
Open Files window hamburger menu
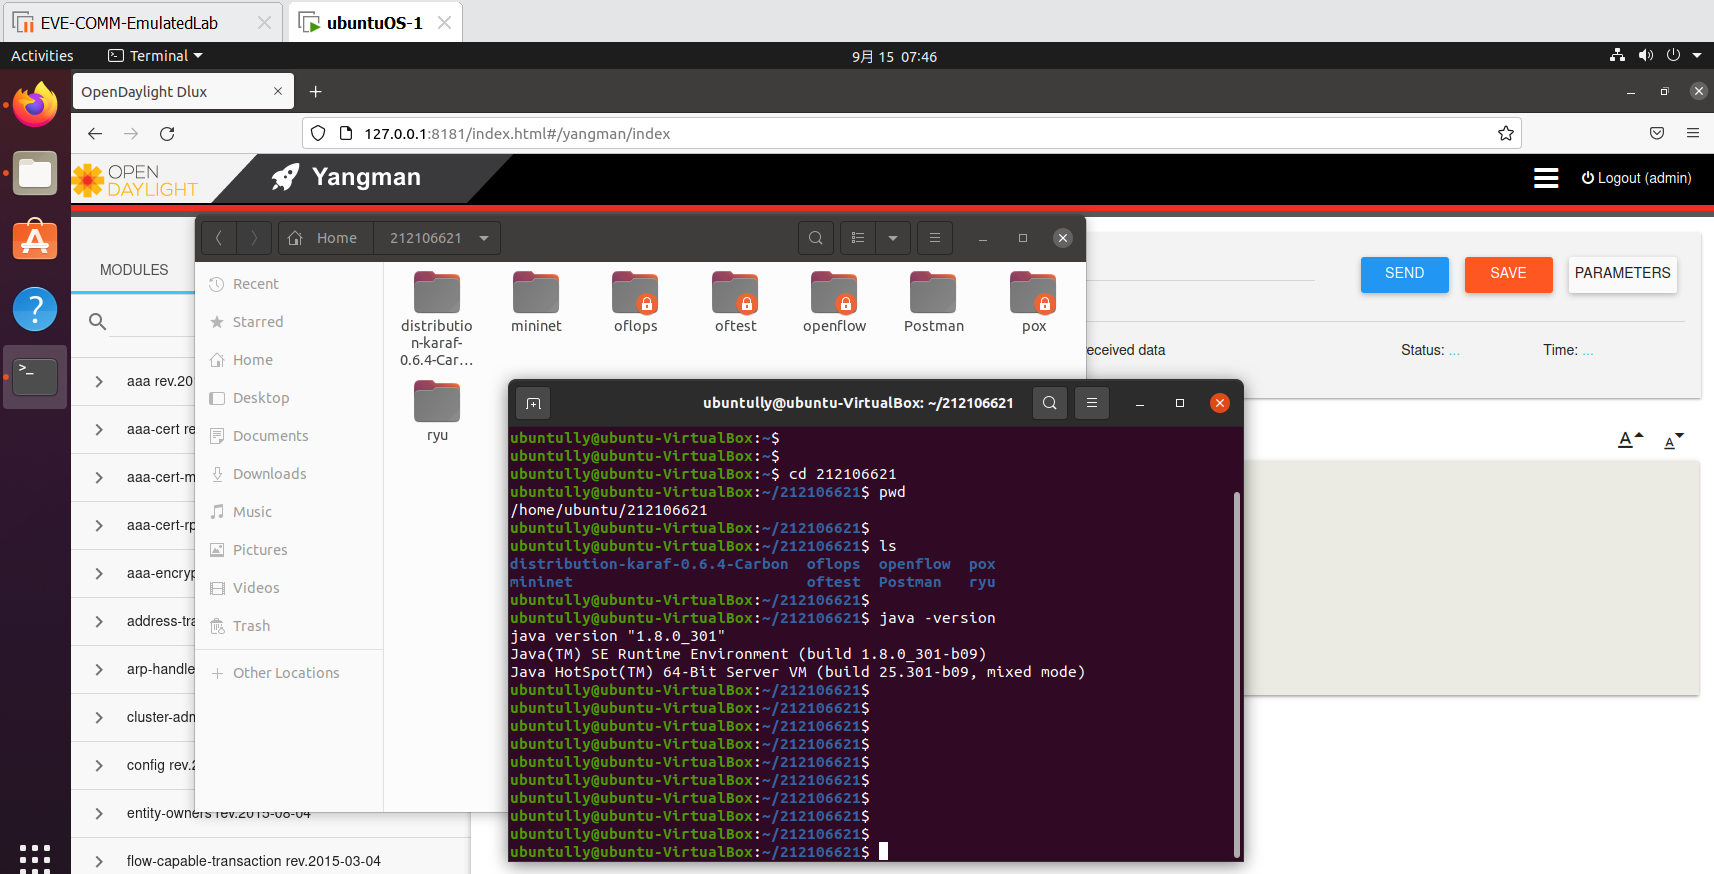coord(935,238)
